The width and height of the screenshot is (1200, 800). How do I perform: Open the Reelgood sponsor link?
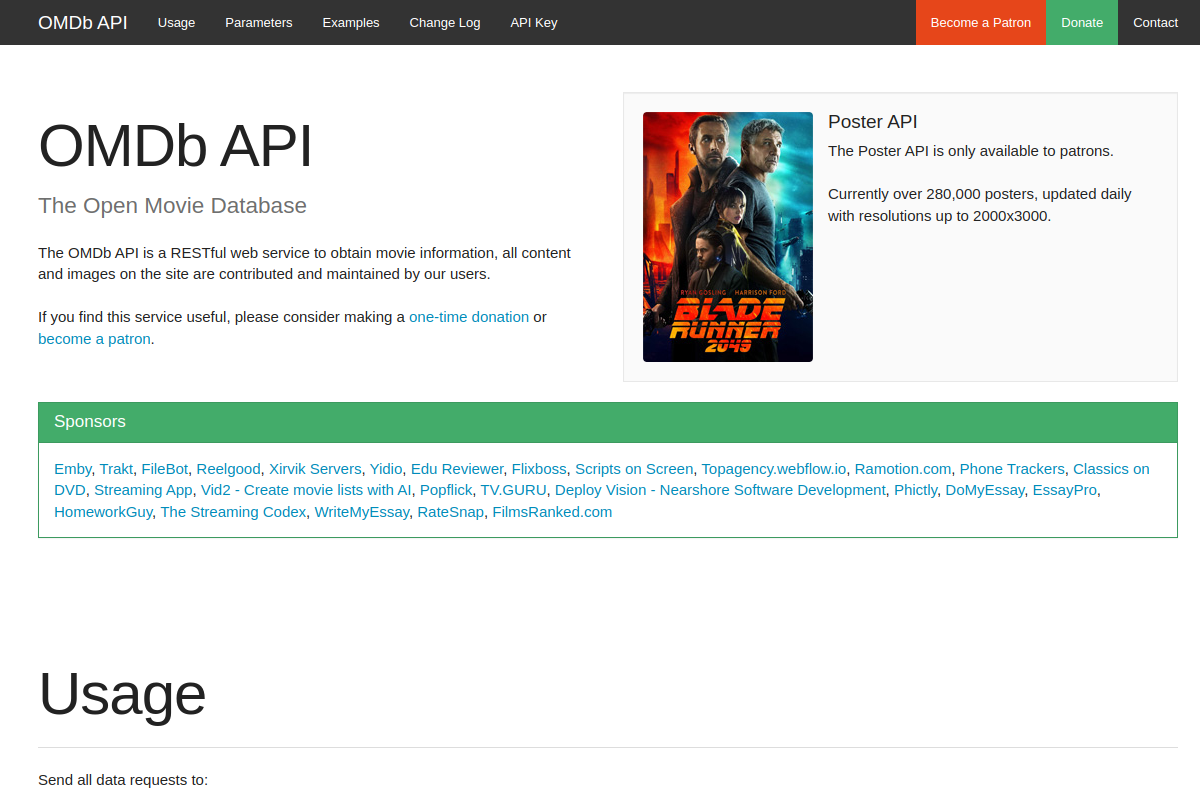point(228,469)
